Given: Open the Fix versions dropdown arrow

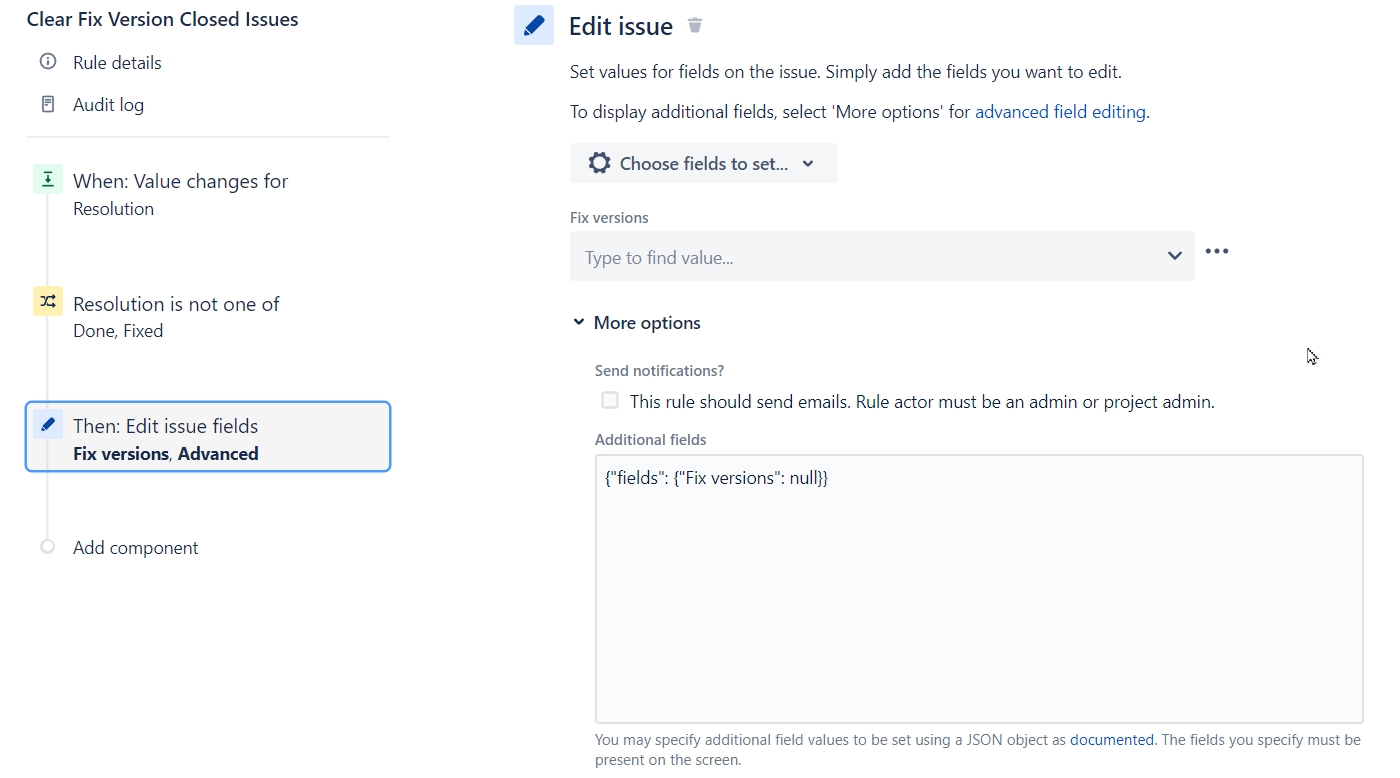Looking at the screenshot, I should tap(1174, 256).
